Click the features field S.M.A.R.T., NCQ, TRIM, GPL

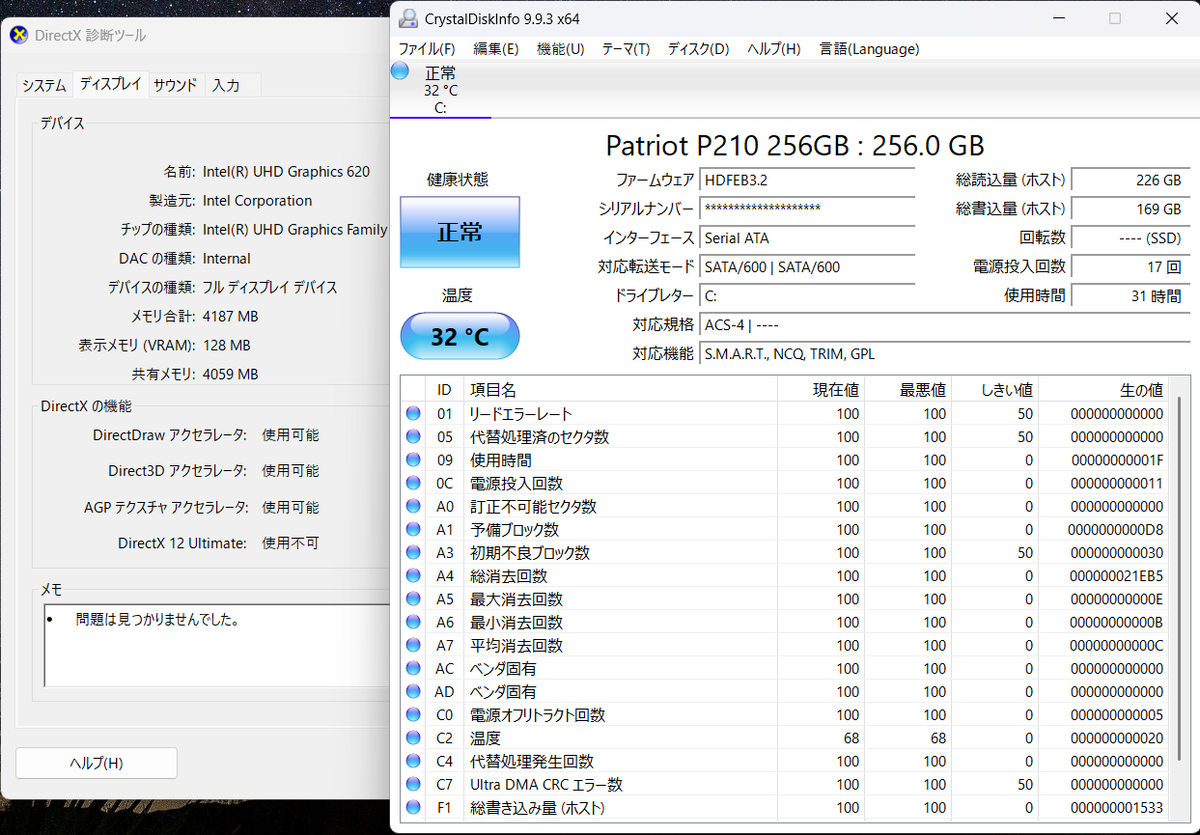point(945,354)
